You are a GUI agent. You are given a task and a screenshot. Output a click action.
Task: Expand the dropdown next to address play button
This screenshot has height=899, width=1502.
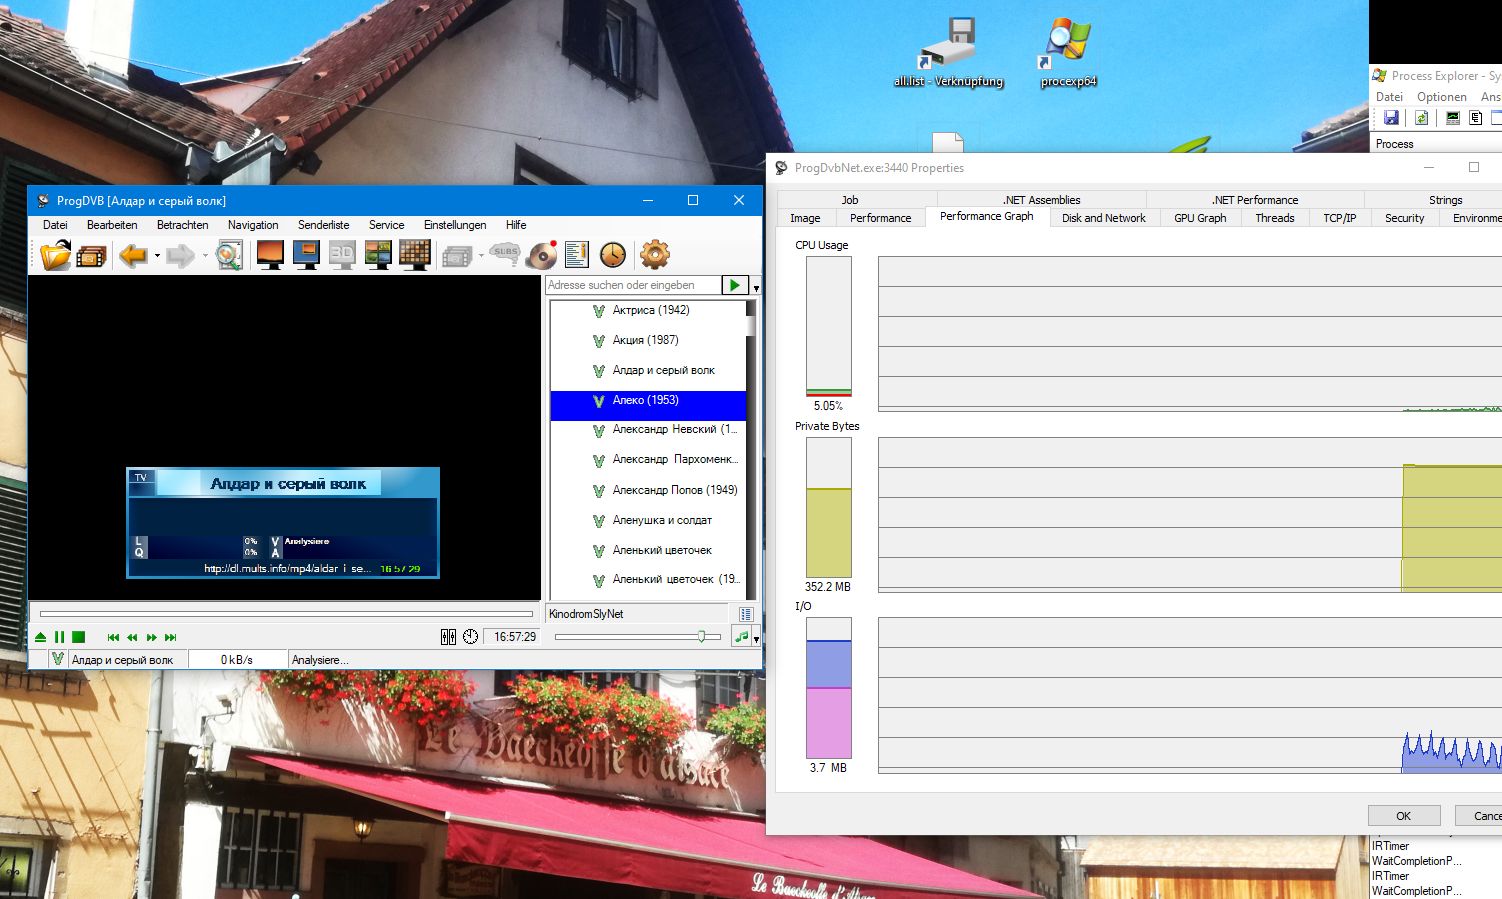point(756,287)
